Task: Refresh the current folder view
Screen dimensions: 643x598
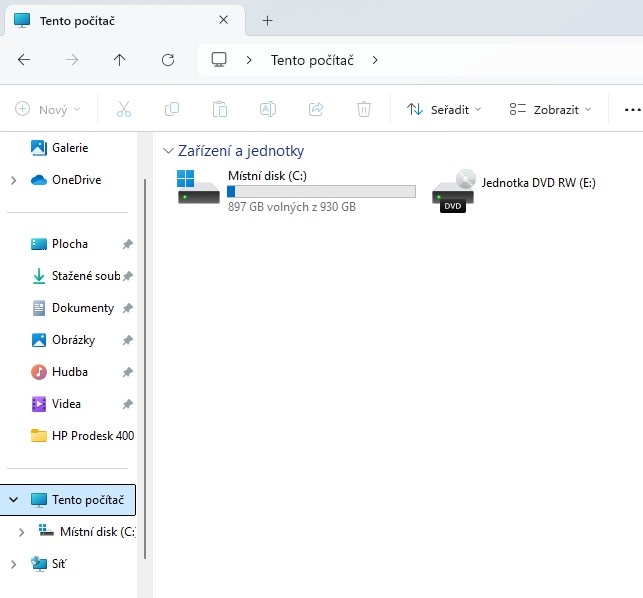Action: pos(168,60)
